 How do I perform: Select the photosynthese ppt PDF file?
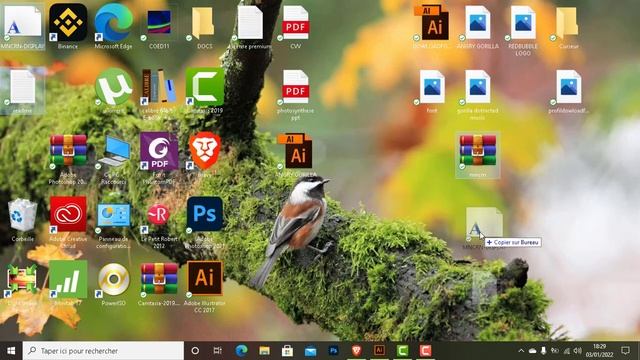pos(296,94)
